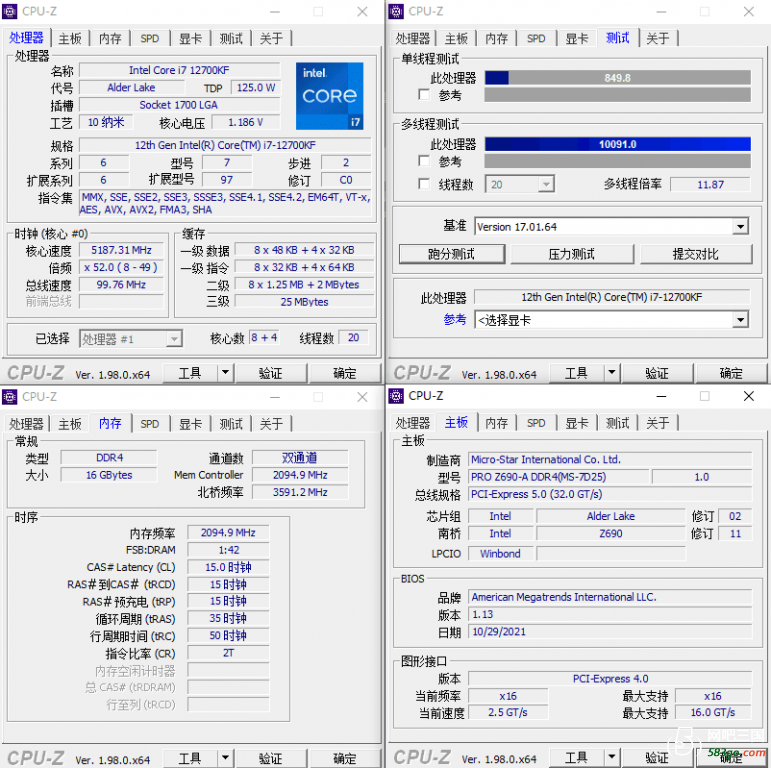Expand the 工具 arrow in the processor window
This screenshot has height=768, width=771.
point(225,373)
